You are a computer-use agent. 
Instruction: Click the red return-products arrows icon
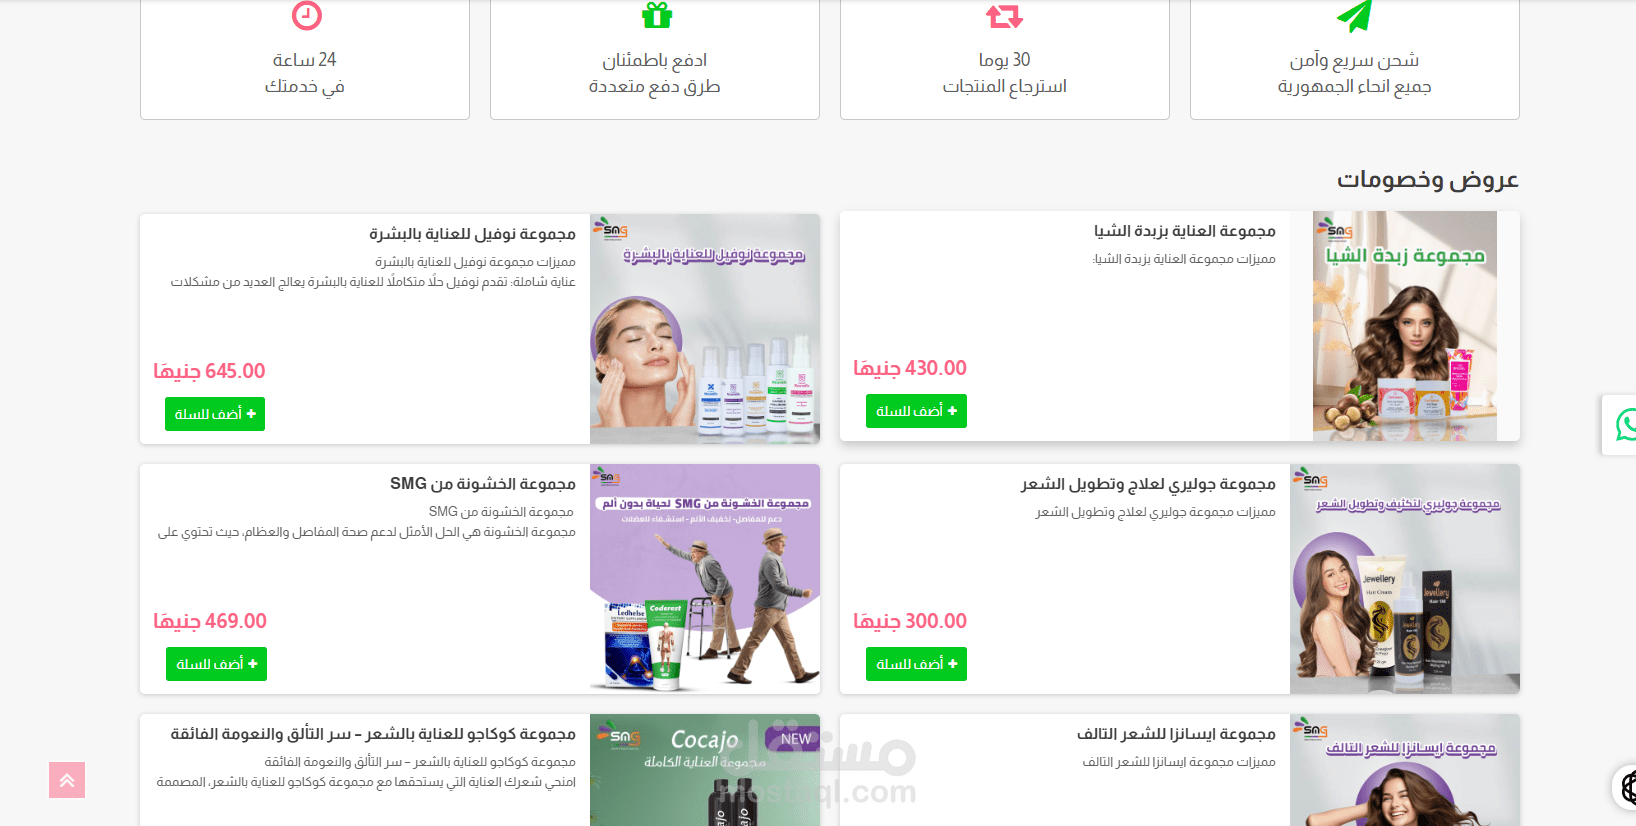point(1005,15)
